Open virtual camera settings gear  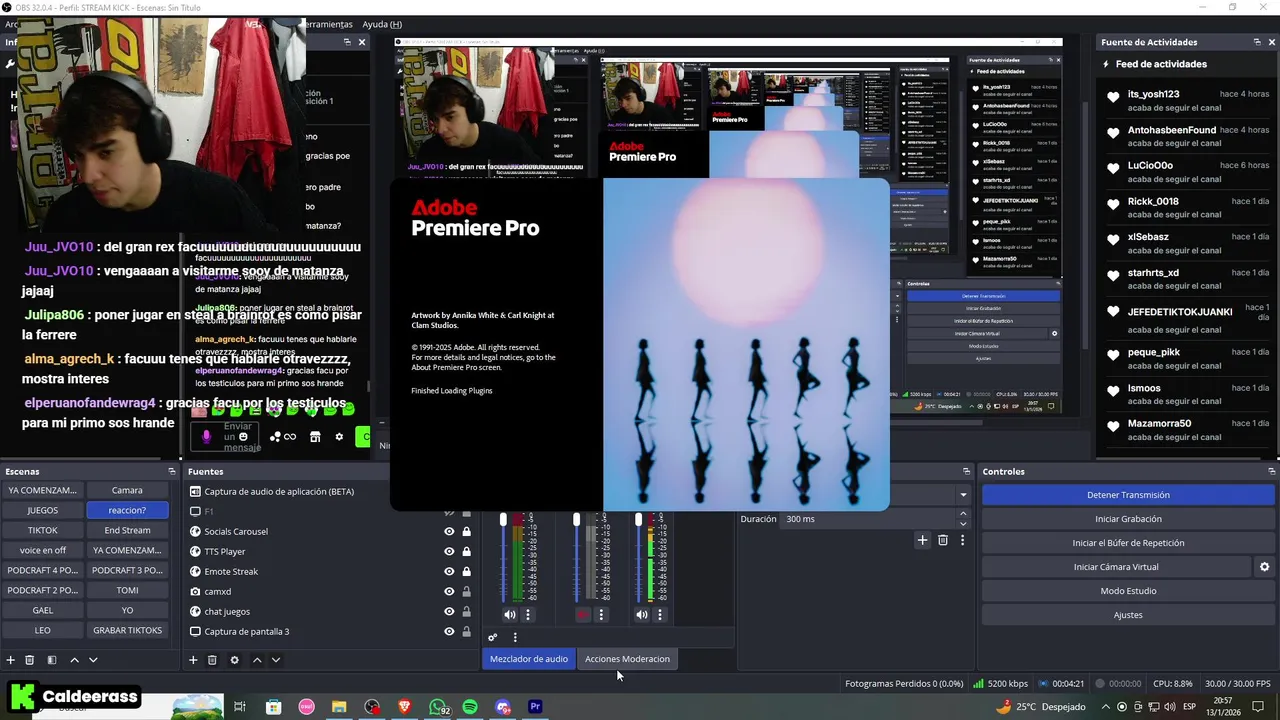point(1264,567)
